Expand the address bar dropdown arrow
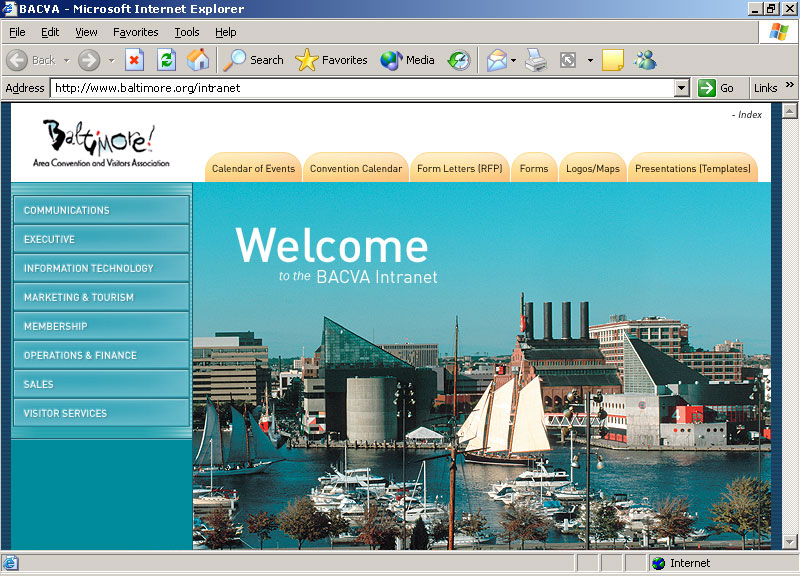Image resolution: width=800 pixels, height=576 pixels. (x=681, y=88)
